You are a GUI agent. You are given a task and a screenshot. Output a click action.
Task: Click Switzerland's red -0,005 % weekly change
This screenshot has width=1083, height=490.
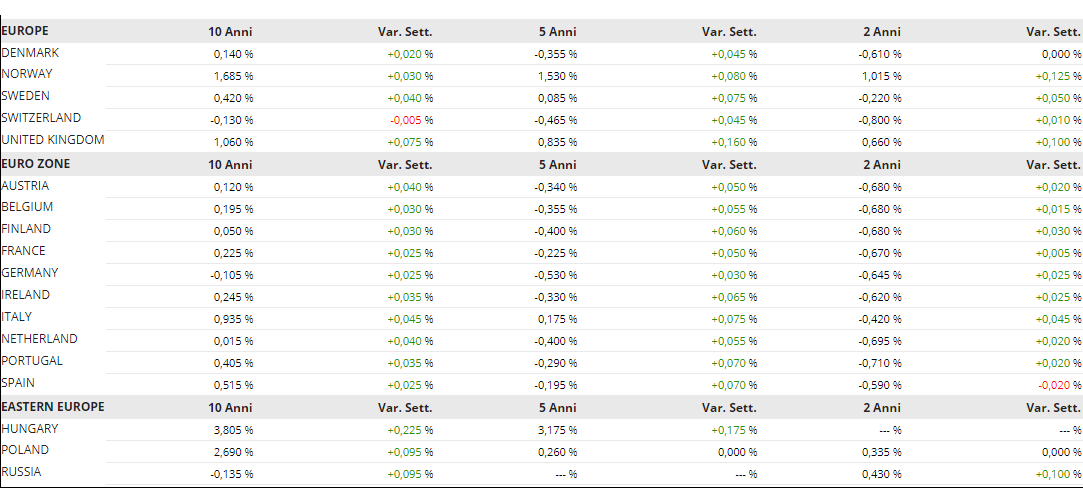tap(412, 120)
